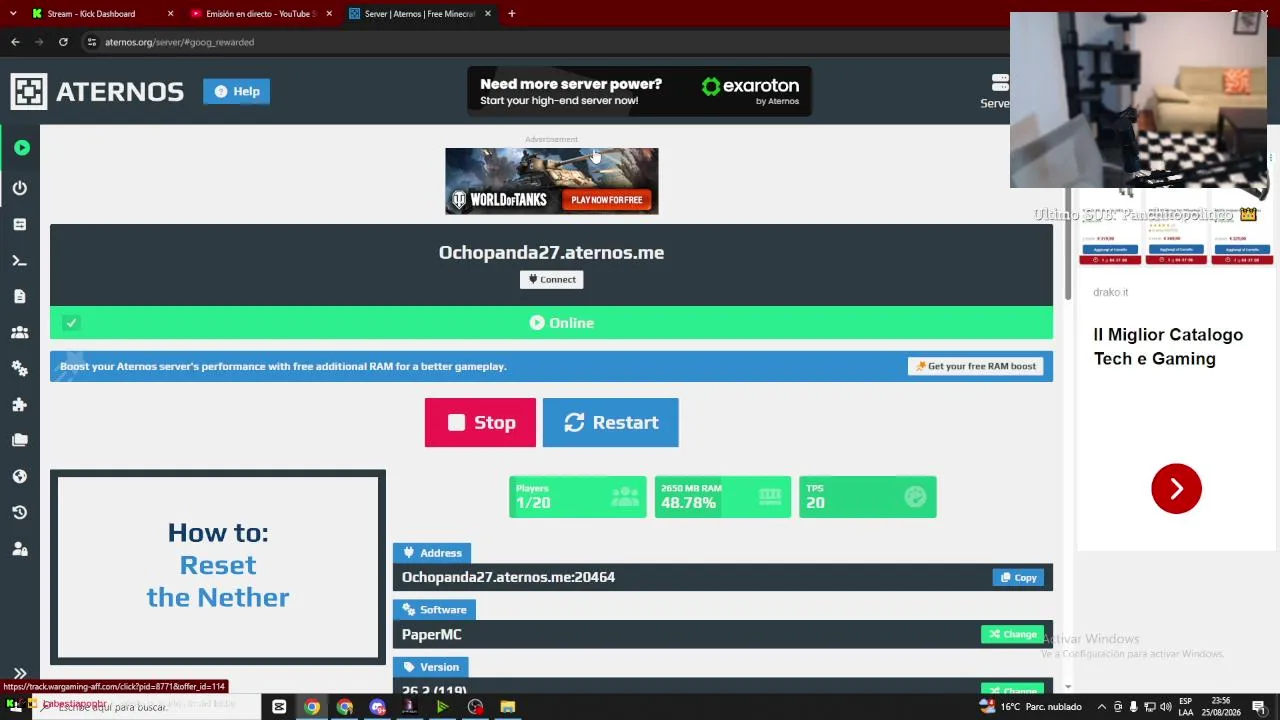View site information icon in address bar
The height and width of the screenshot is (720, 1280).
pyautogui.click(x=92, y=42)
